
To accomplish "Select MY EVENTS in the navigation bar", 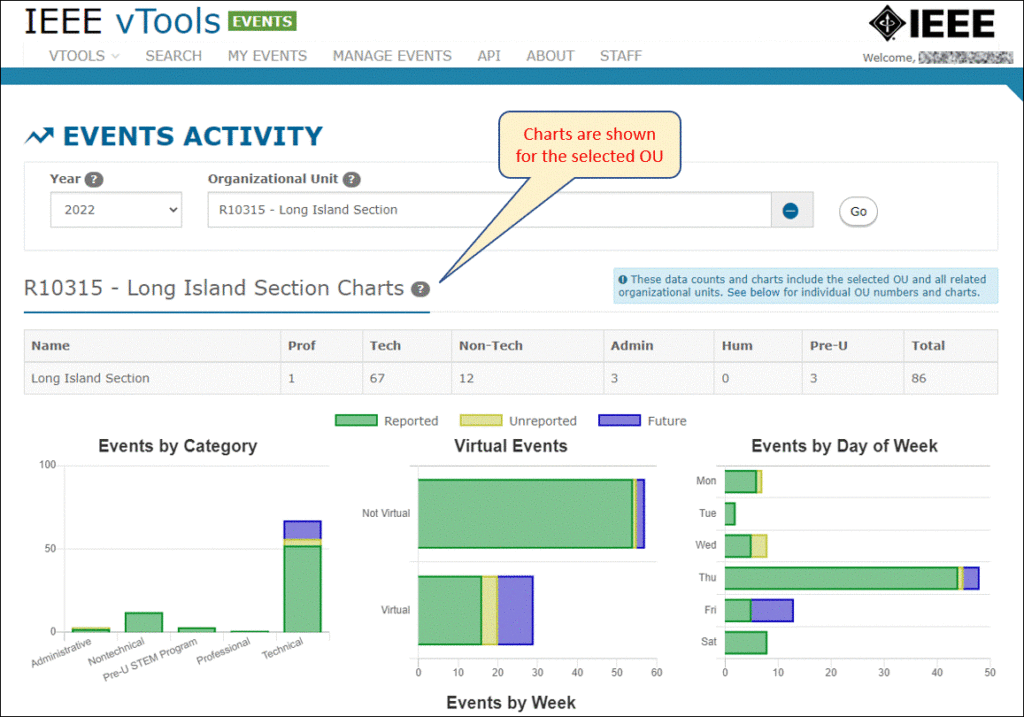I will [x=267, y=56].
